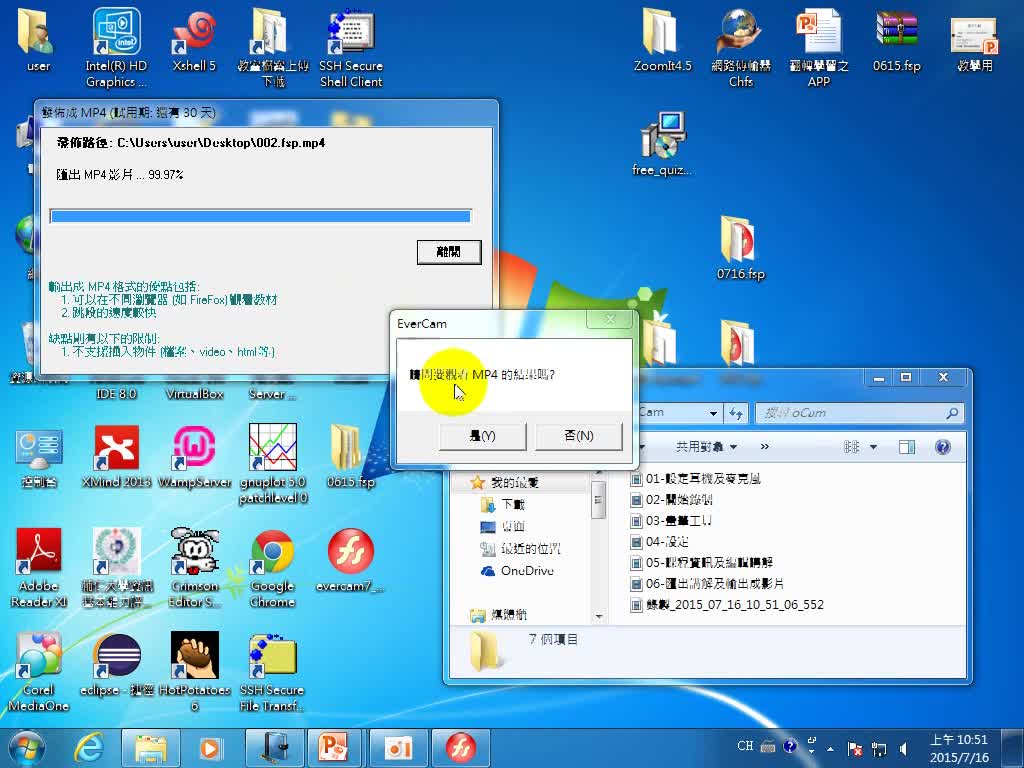Select 桌面 in the Explorer navigation pane
Viewport: 1024px width, 768px height.
click(513, 526)
